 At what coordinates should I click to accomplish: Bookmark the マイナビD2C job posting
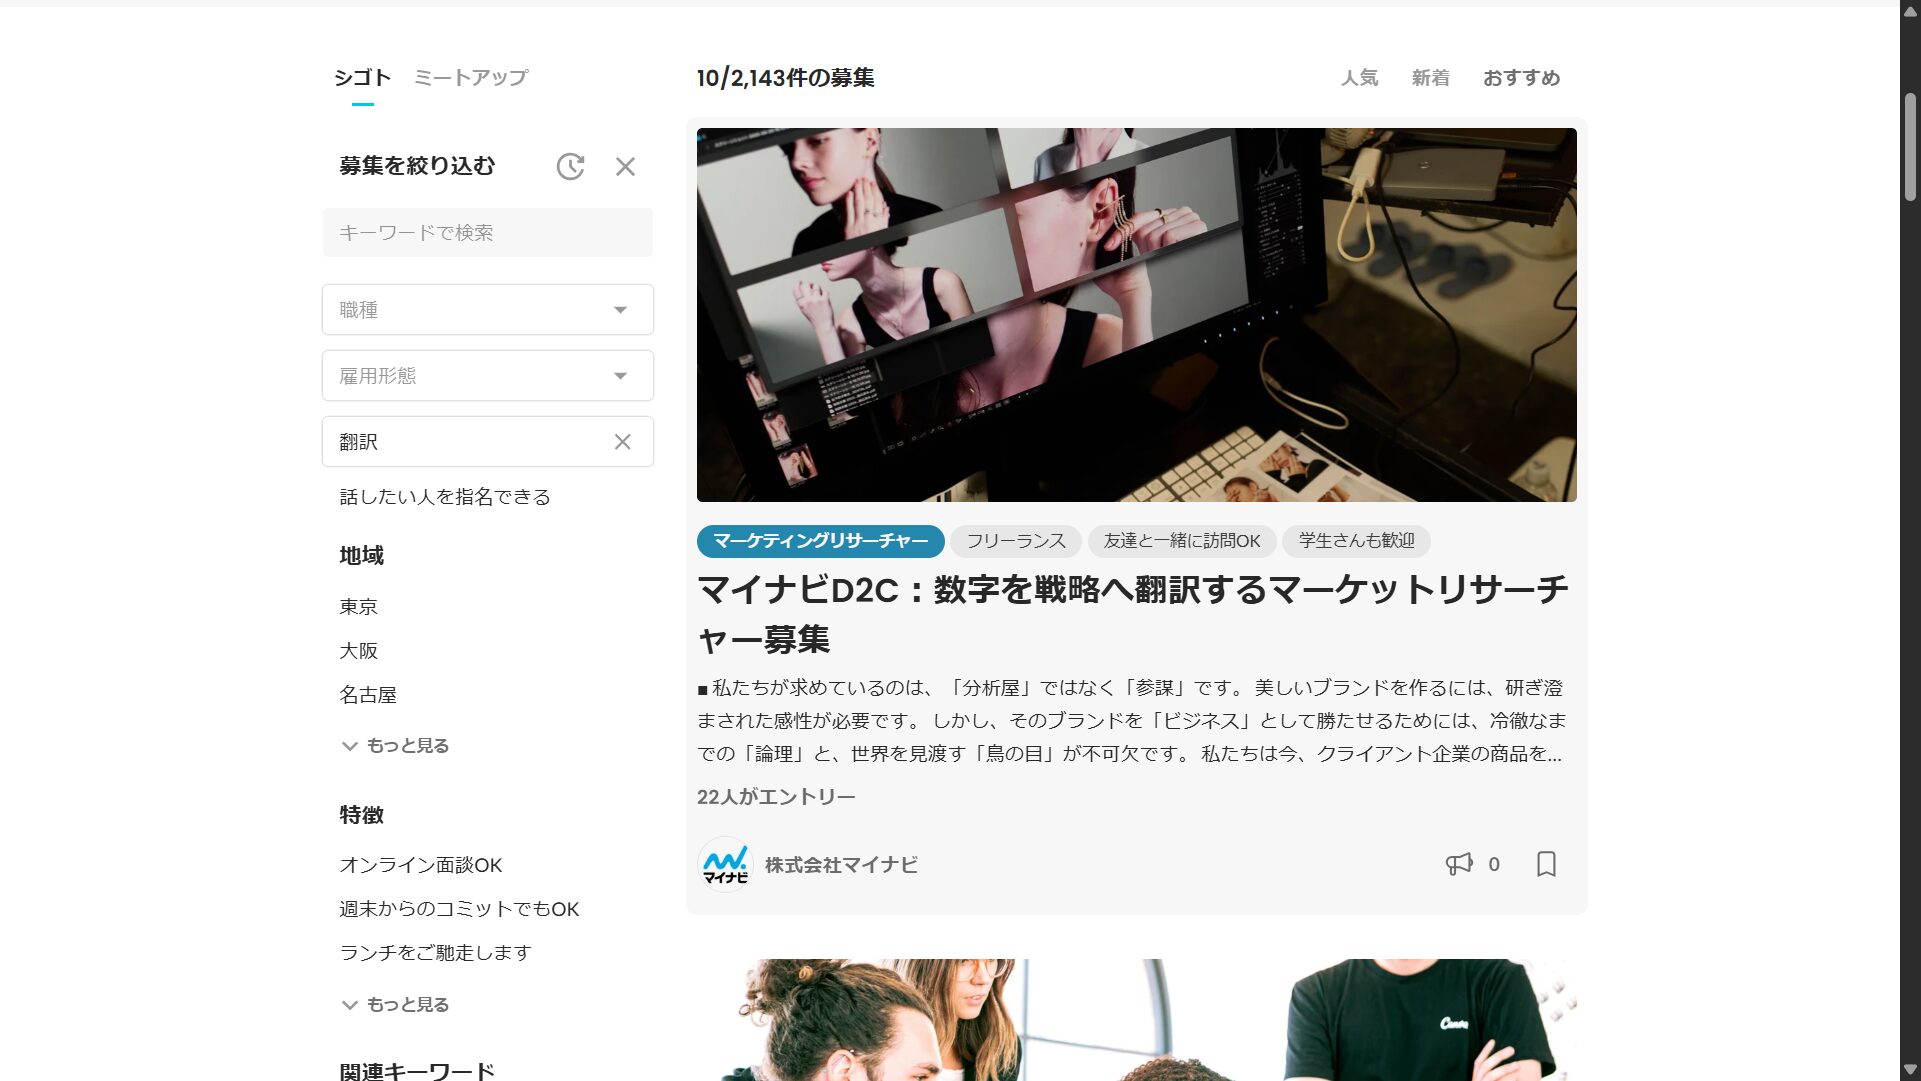[1546, 864]
